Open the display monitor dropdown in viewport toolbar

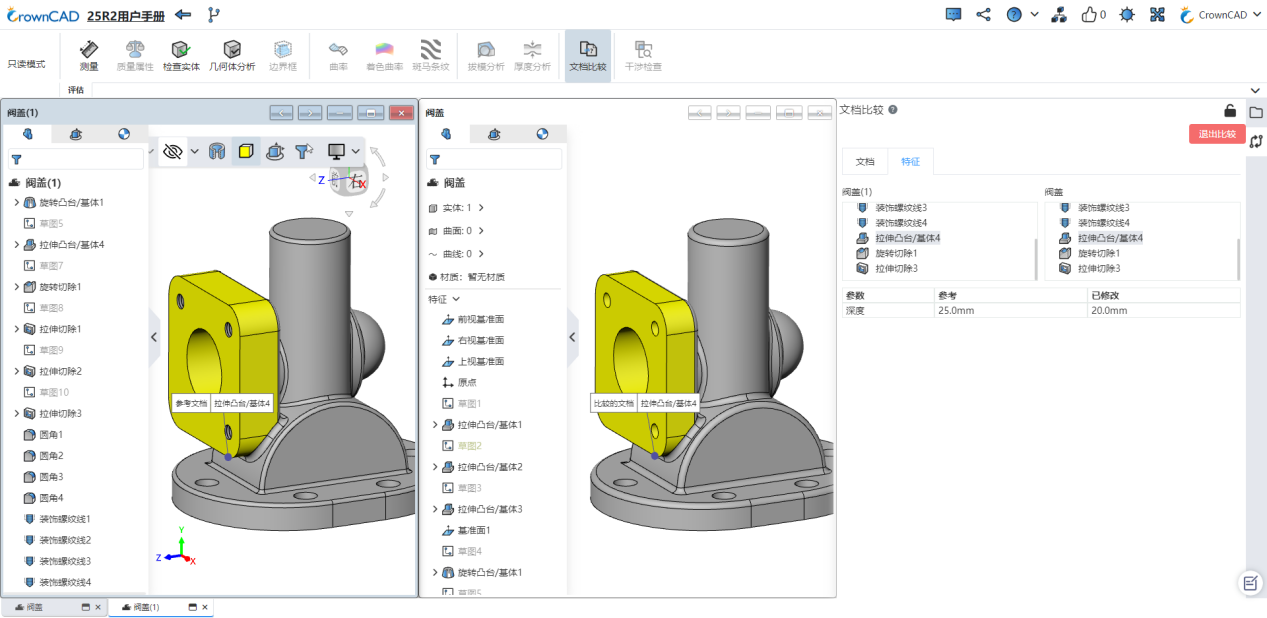(344, 152)
